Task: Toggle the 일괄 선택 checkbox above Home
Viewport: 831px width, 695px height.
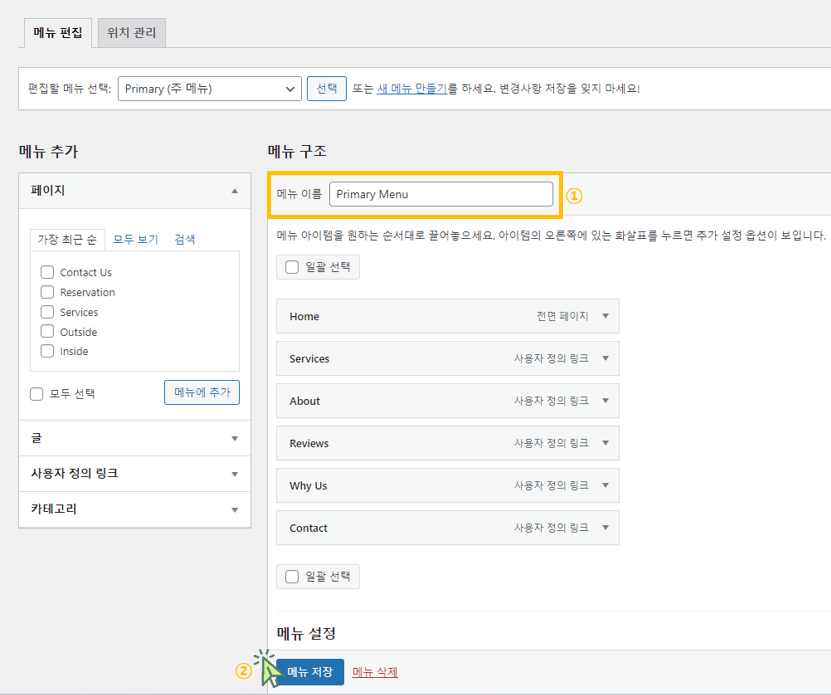Action: pyautogui.click(x=292, y=267)
